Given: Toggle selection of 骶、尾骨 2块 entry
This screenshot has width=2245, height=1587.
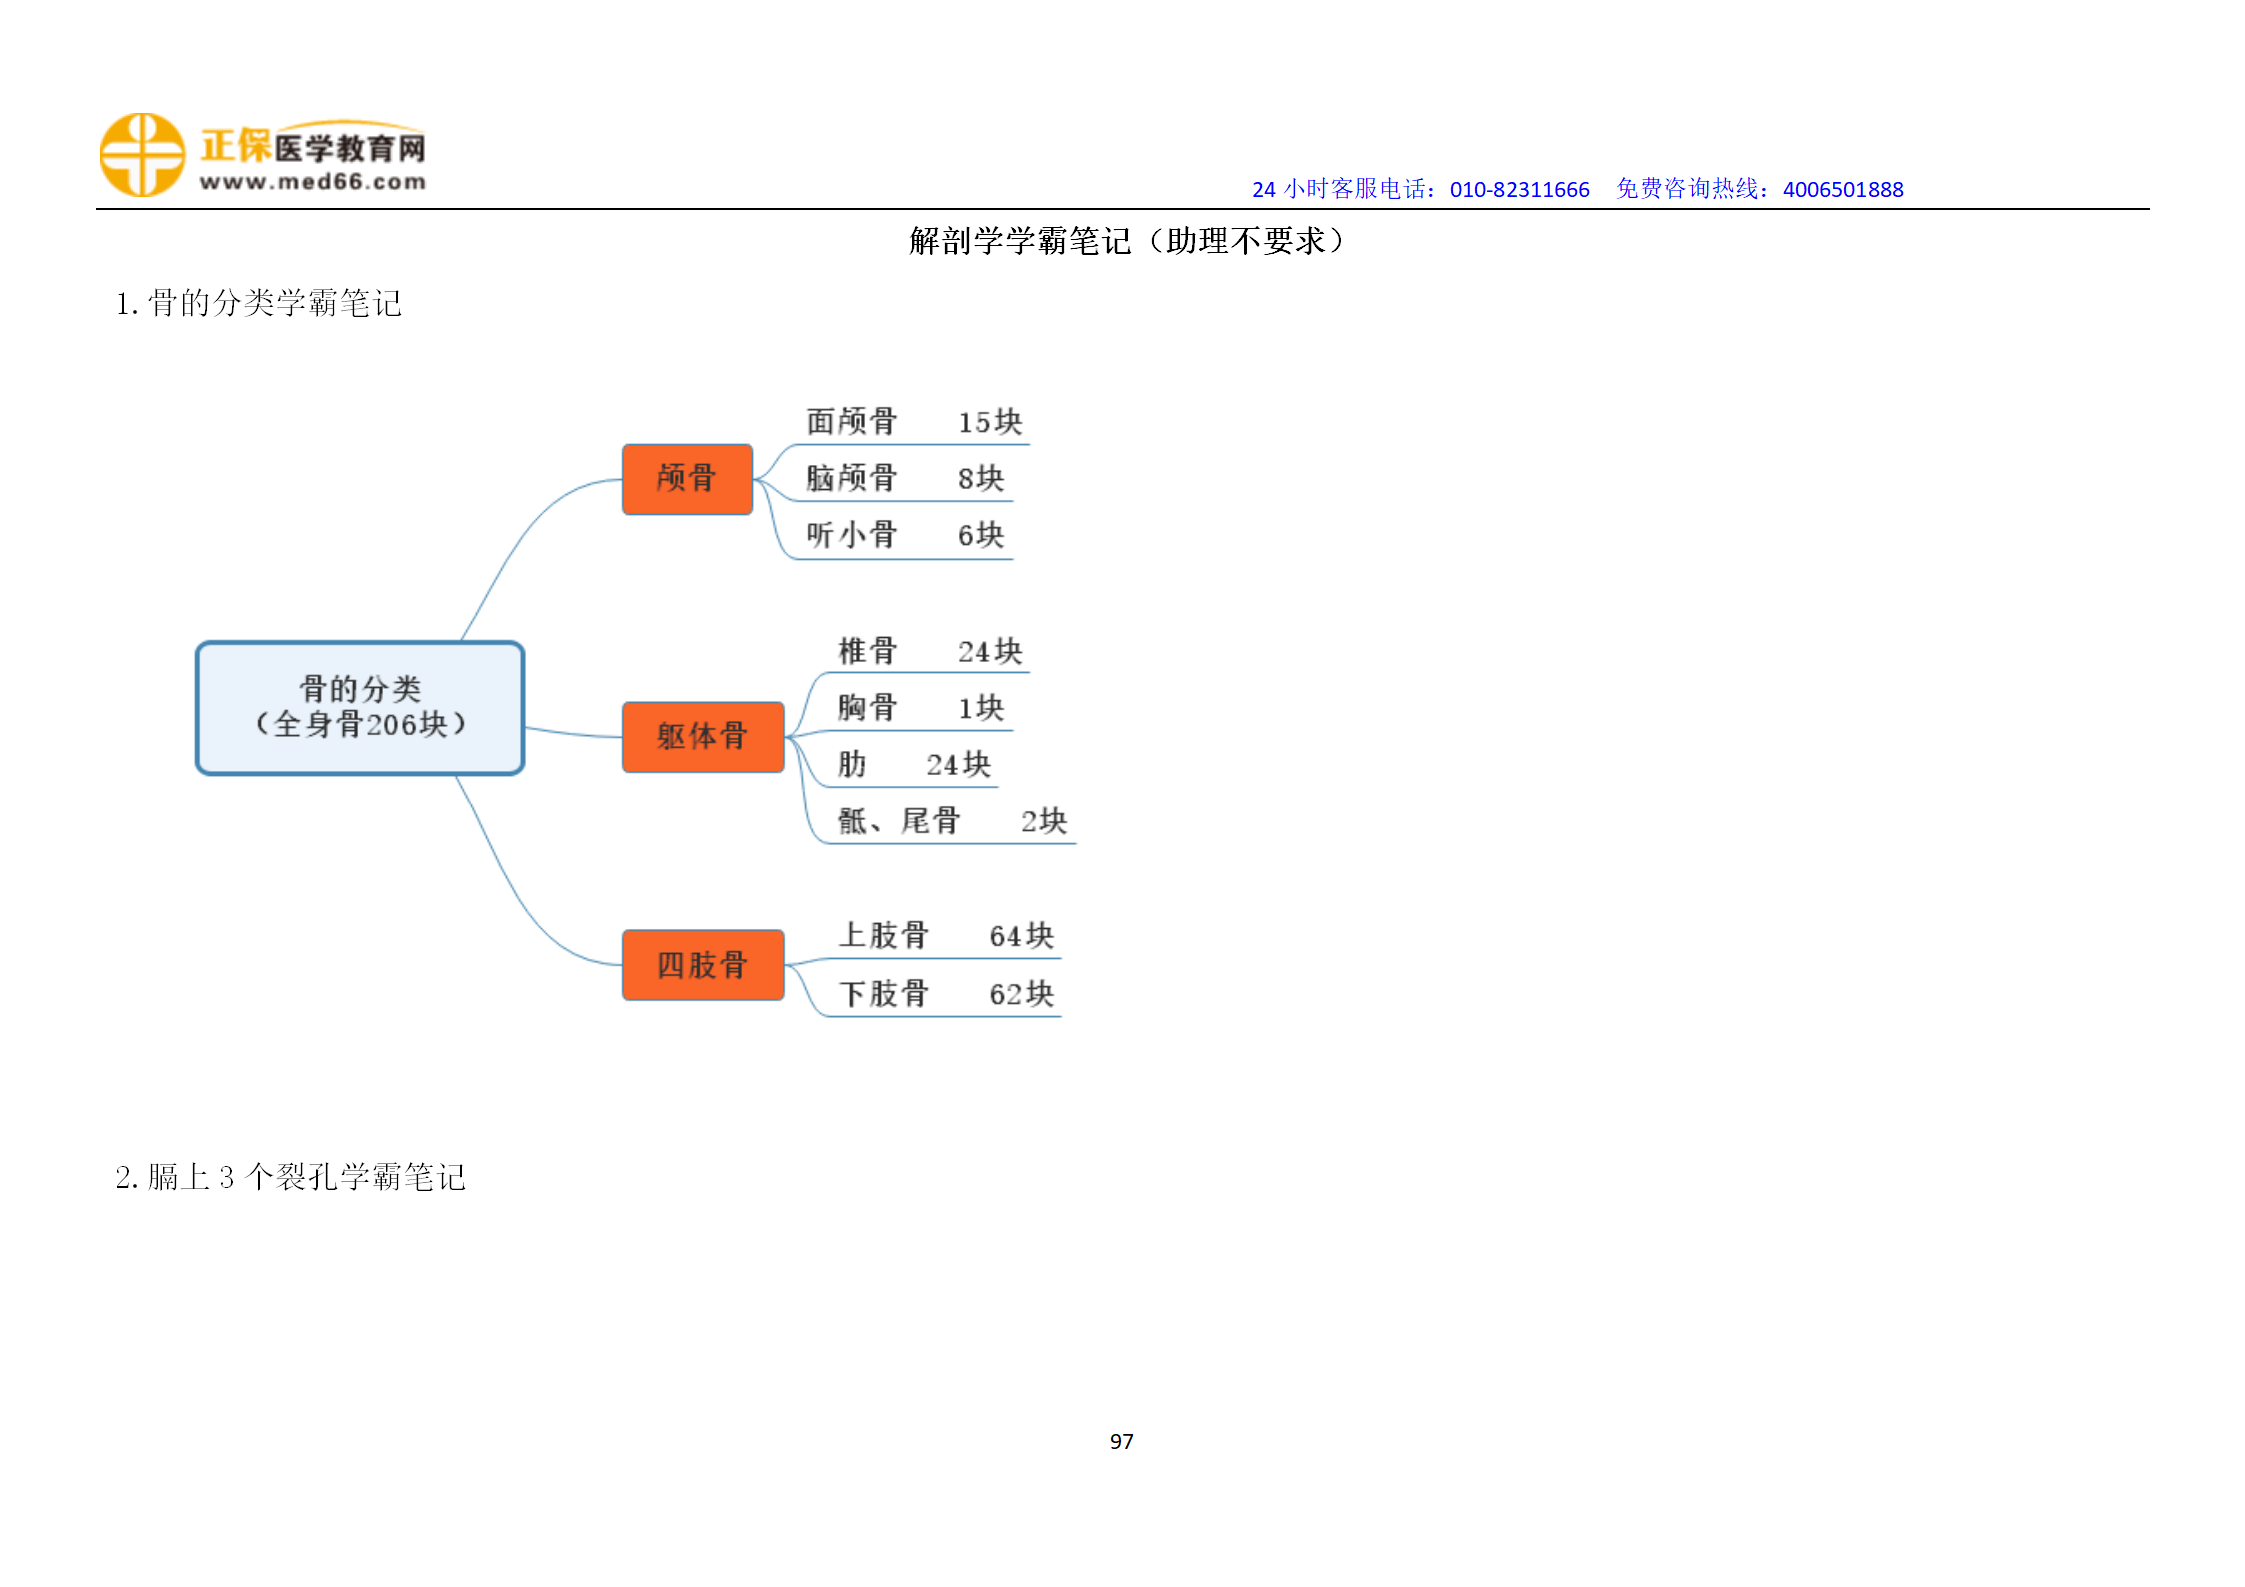Looking at the screenshot, I should [950, 820].
